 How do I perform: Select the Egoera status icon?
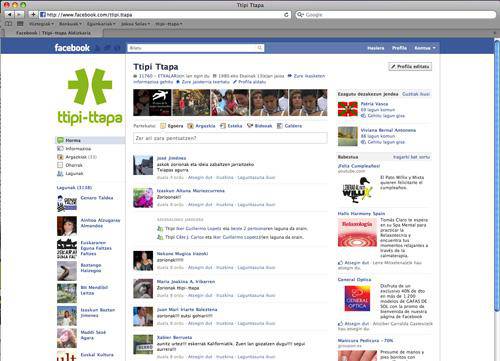(x=163, y=126)
